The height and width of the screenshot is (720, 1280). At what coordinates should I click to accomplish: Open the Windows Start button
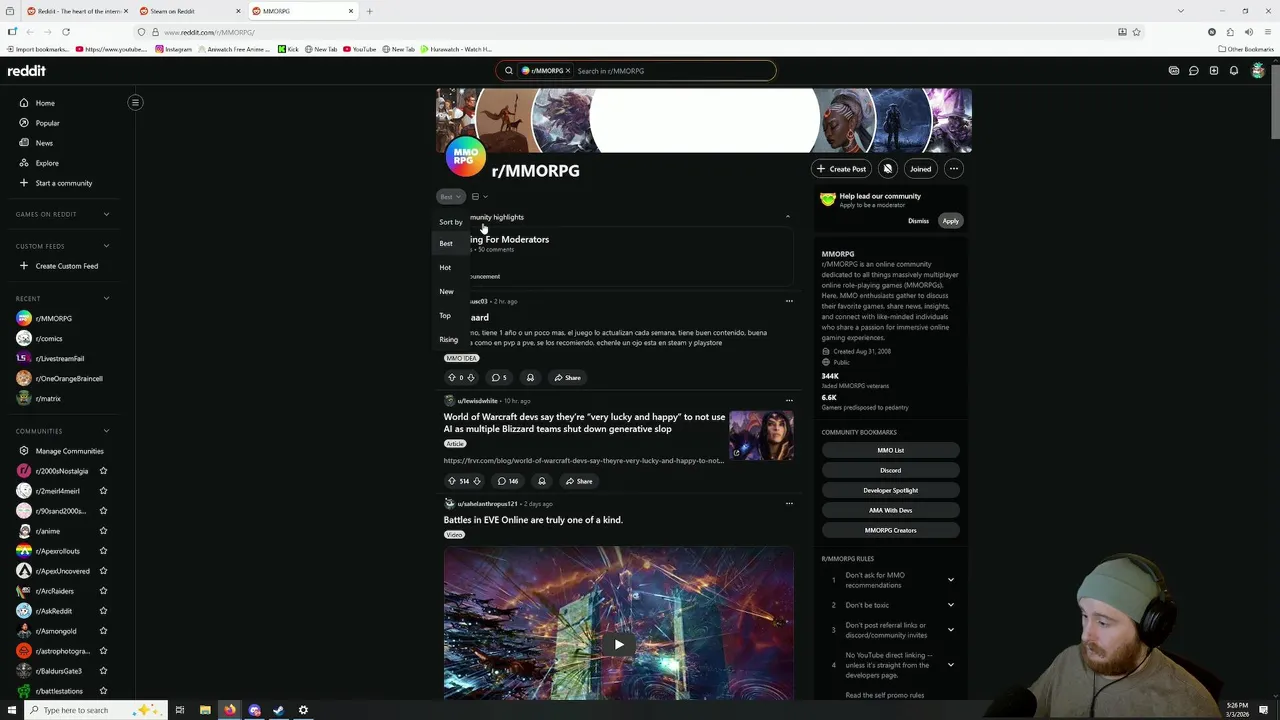pyautogui.click(x=12, y=710)
